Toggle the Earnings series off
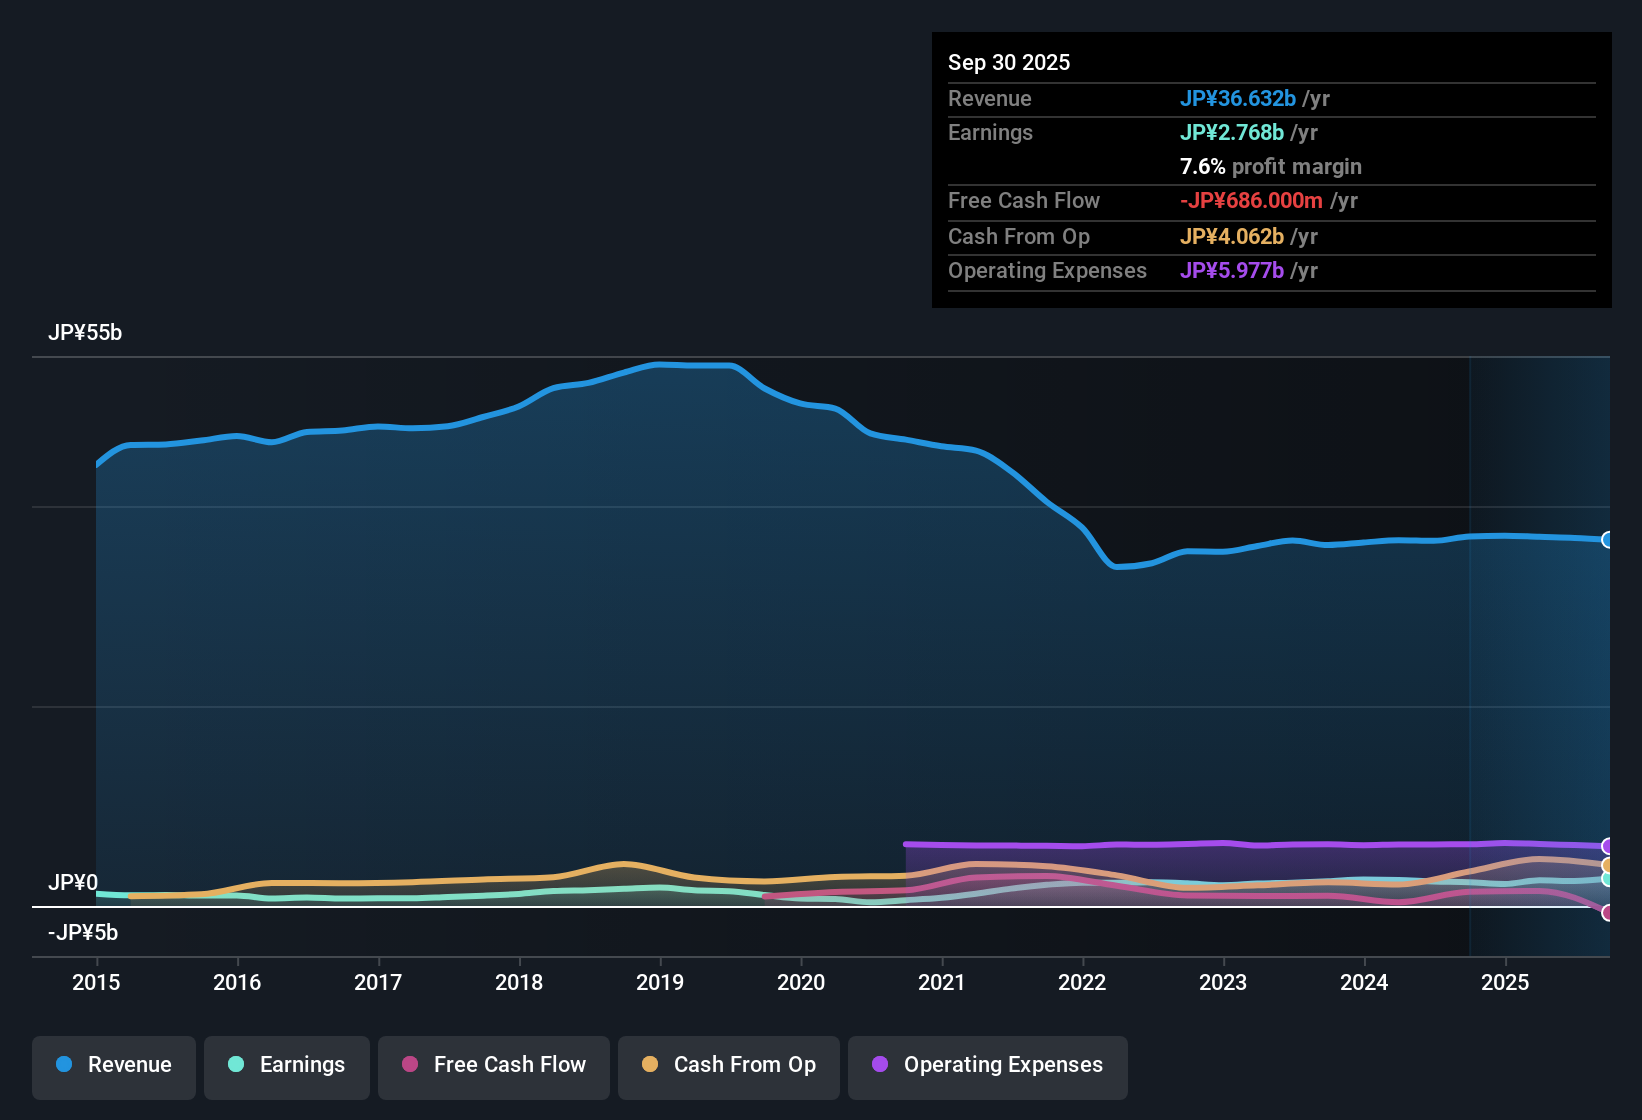1642x1120 pixels. click(286, 1065)
